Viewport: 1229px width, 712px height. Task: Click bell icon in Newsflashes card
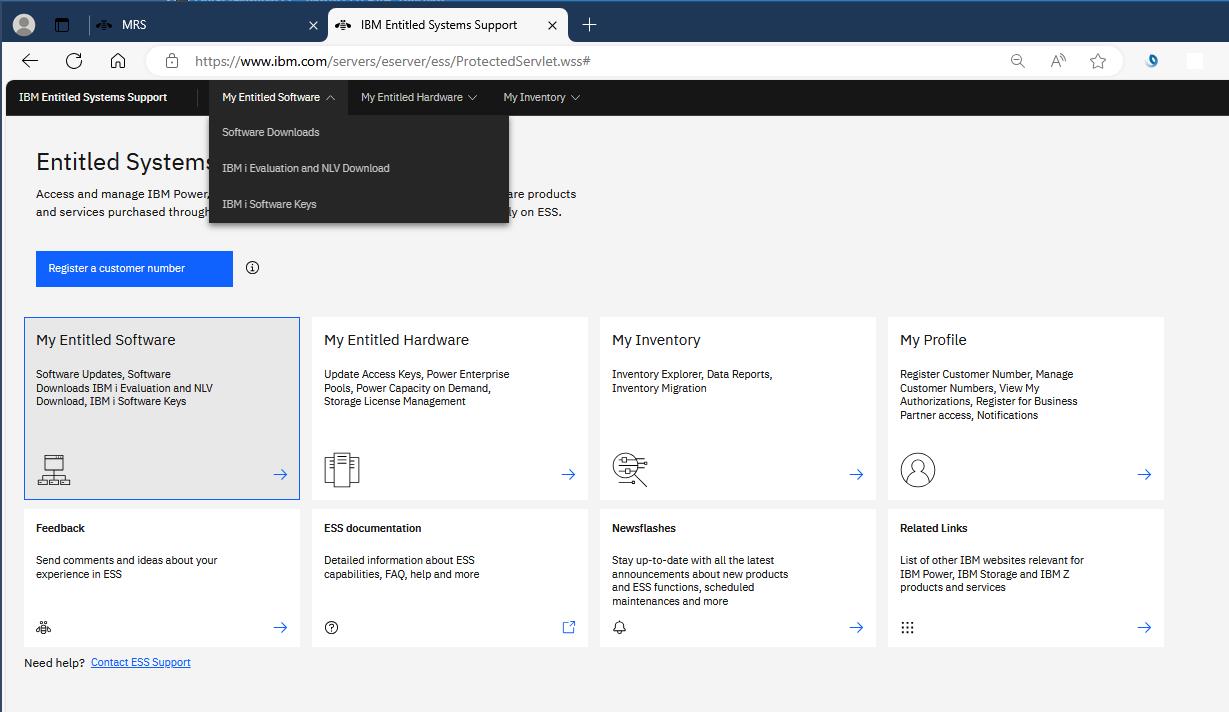[619, 628]
